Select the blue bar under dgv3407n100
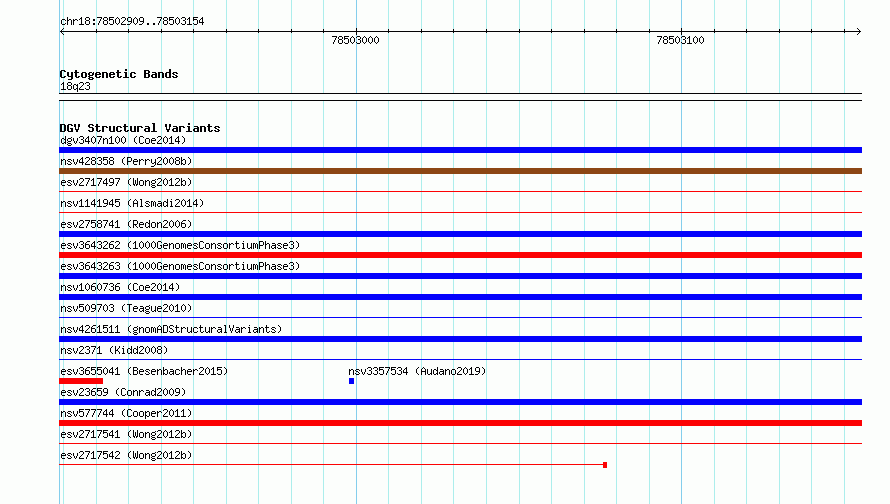 pyautogui.click(x=460, y=150)
